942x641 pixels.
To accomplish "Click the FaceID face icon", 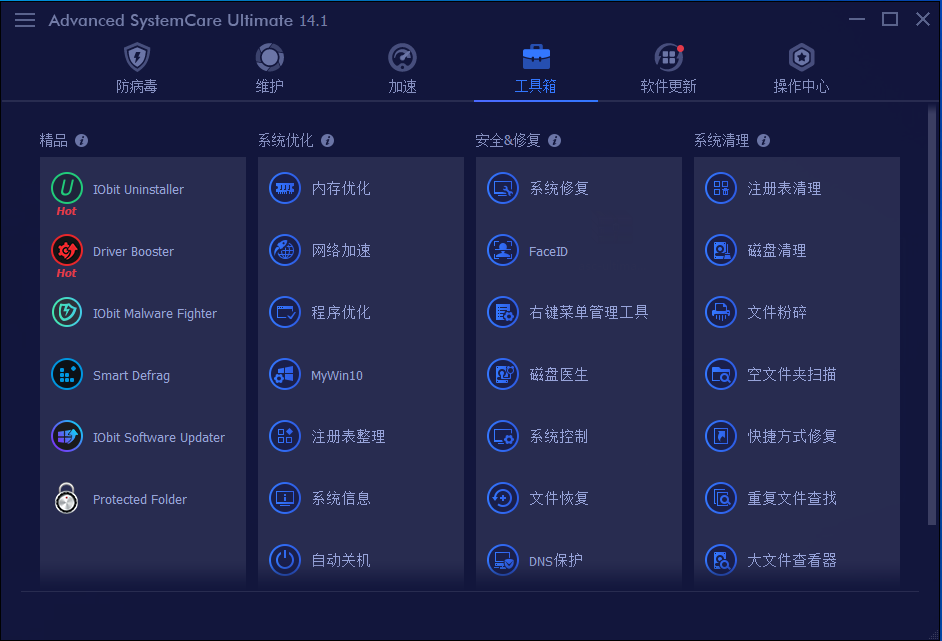I will point(503,250).
